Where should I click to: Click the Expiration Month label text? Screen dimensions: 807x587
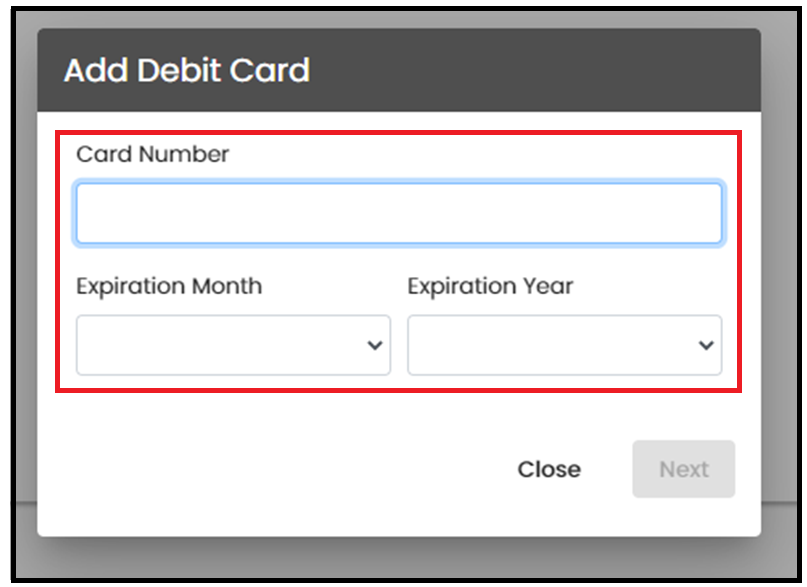pos(169,287)
